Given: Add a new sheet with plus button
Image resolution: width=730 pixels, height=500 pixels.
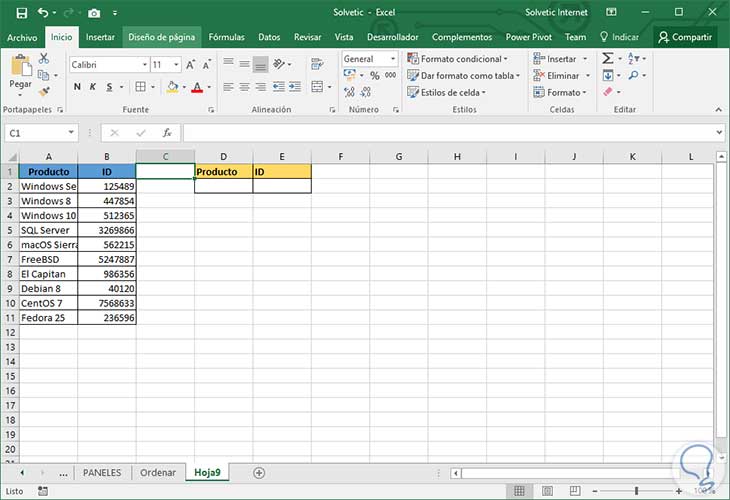Looking at the screenshot, I should click(259, 473).
